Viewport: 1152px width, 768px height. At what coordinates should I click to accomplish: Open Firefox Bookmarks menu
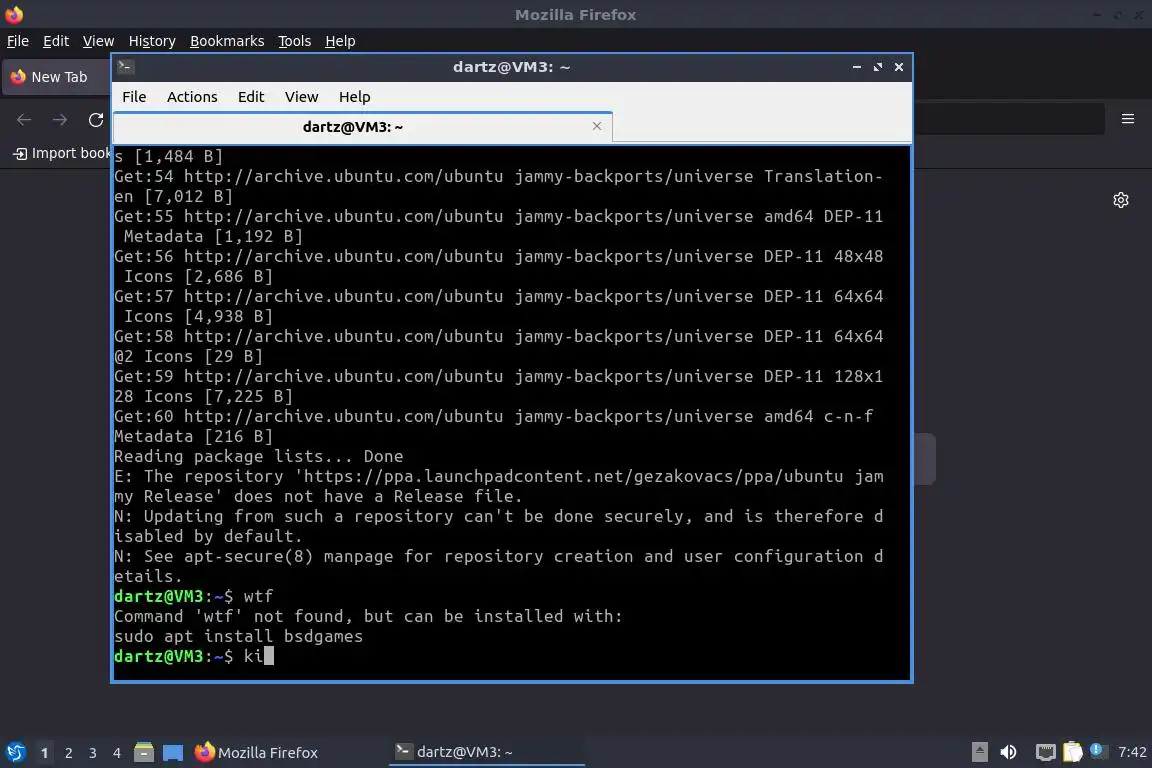click(227, 41)
